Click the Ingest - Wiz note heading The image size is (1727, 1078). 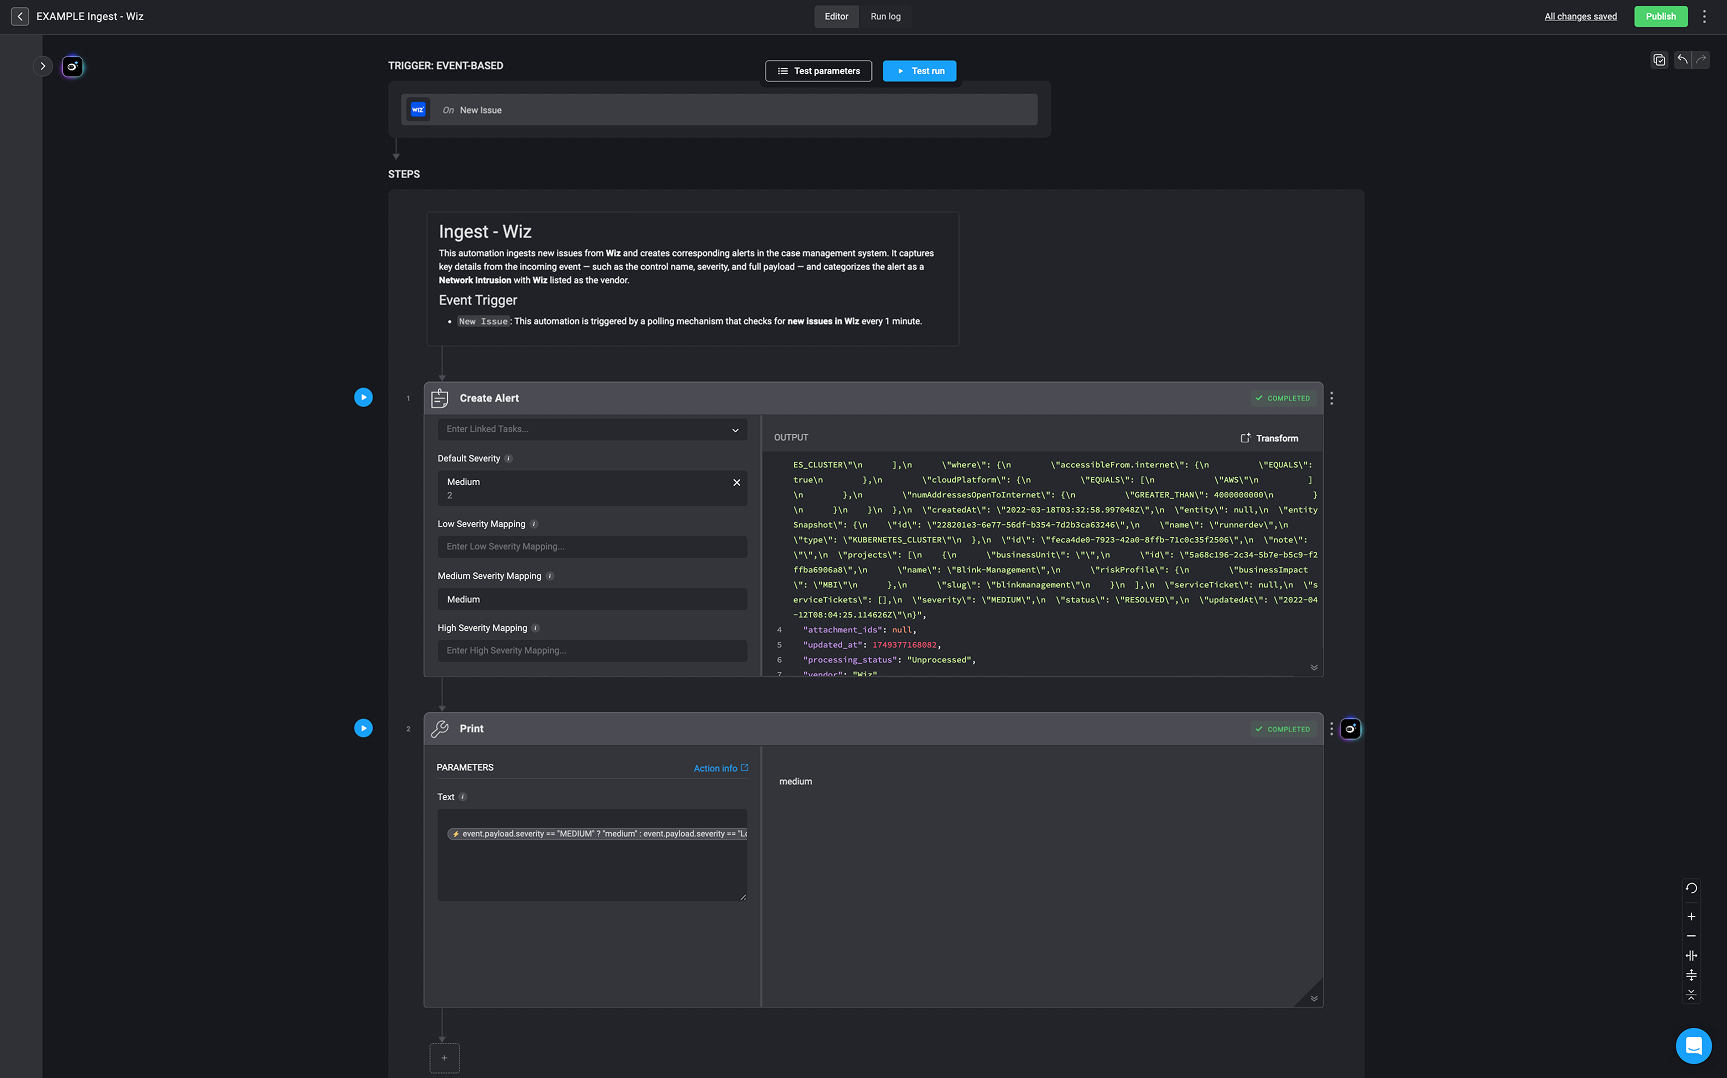(485, 232)
